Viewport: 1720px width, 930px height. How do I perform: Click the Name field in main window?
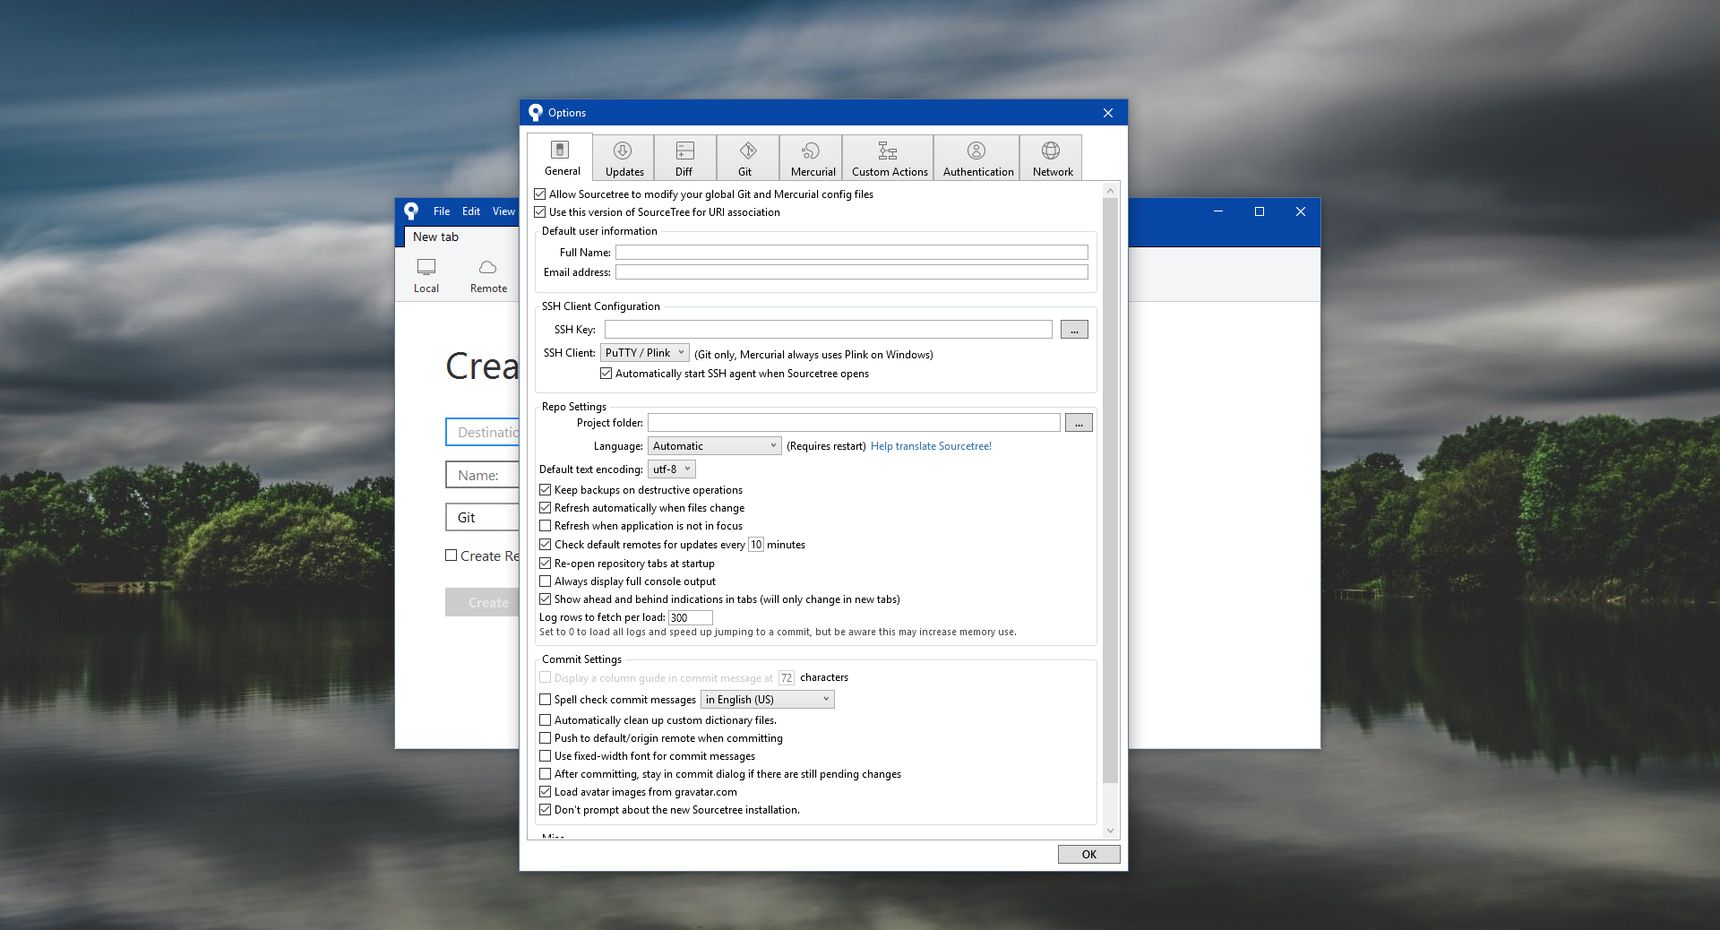click(x=482, y=475)
